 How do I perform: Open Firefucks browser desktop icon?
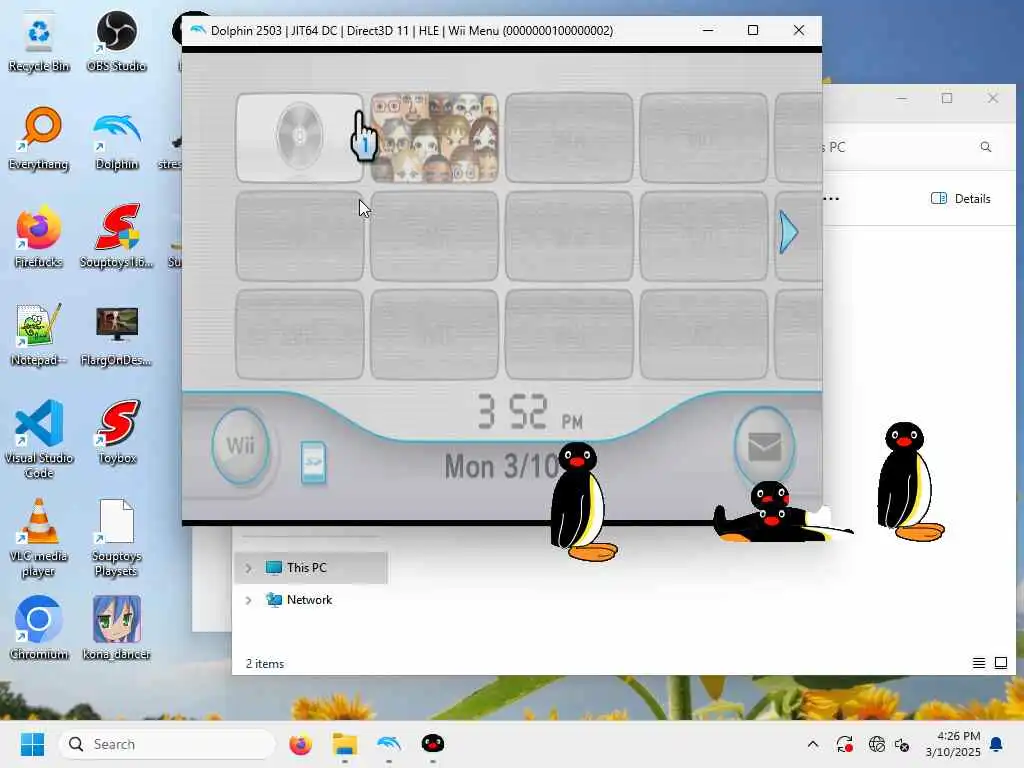coord(39,237)
